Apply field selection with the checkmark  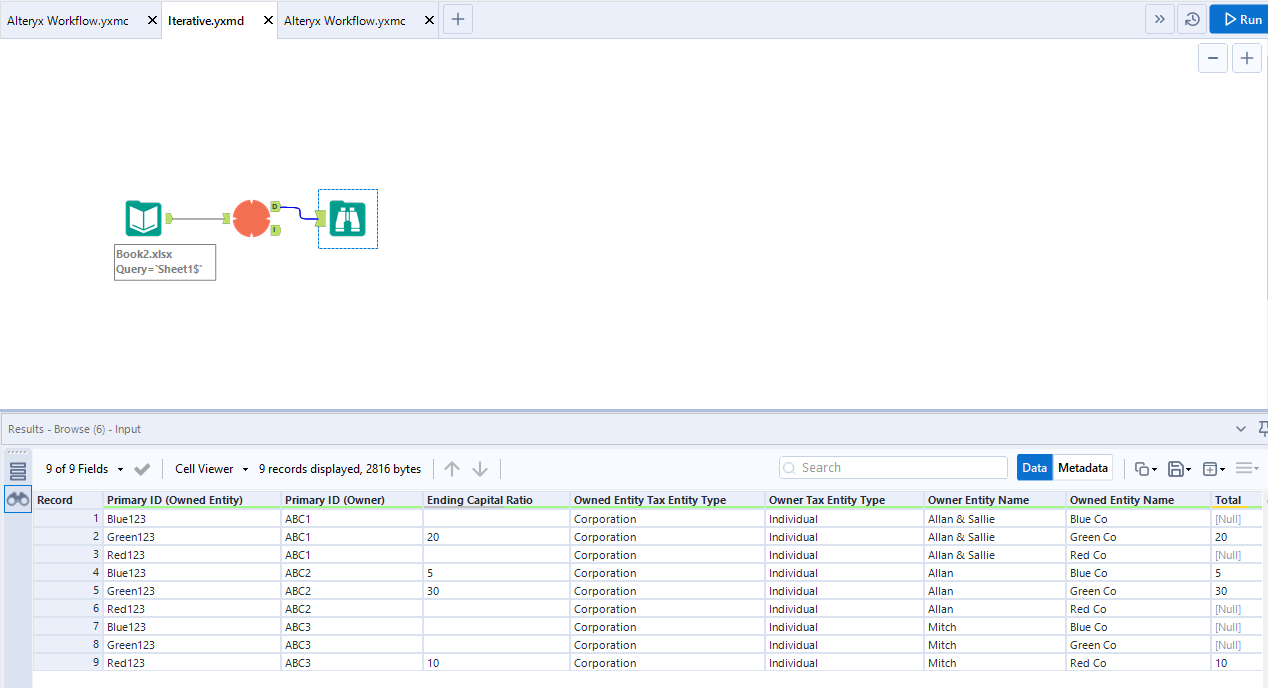tap(141, 467)
